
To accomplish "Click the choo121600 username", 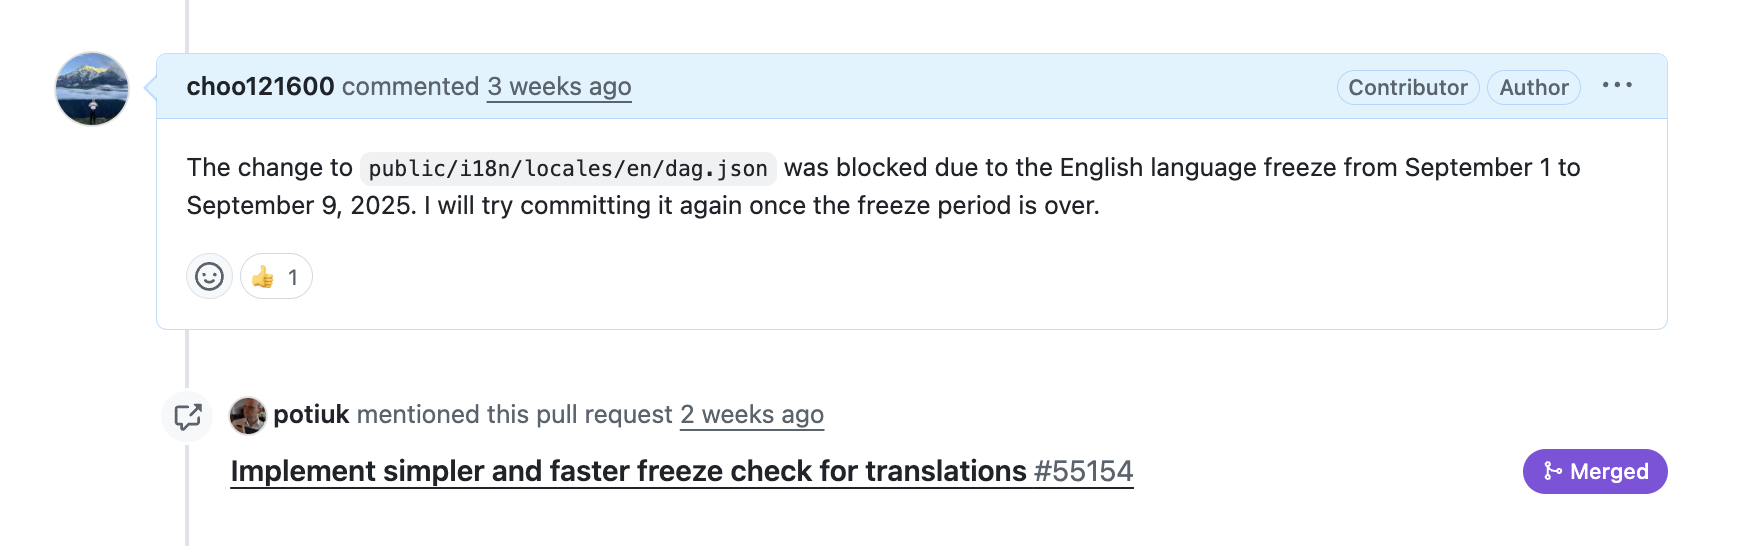I will tap(260, 87).
